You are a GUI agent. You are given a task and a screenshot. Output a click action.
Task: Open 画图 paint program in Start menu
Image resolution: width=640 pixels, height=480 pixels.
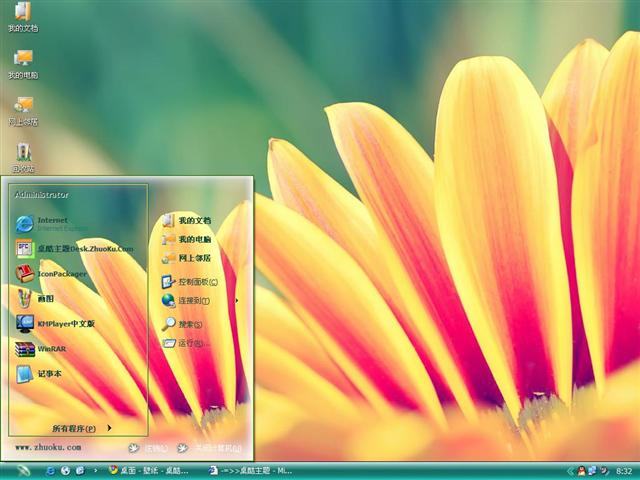click(35, 298)
